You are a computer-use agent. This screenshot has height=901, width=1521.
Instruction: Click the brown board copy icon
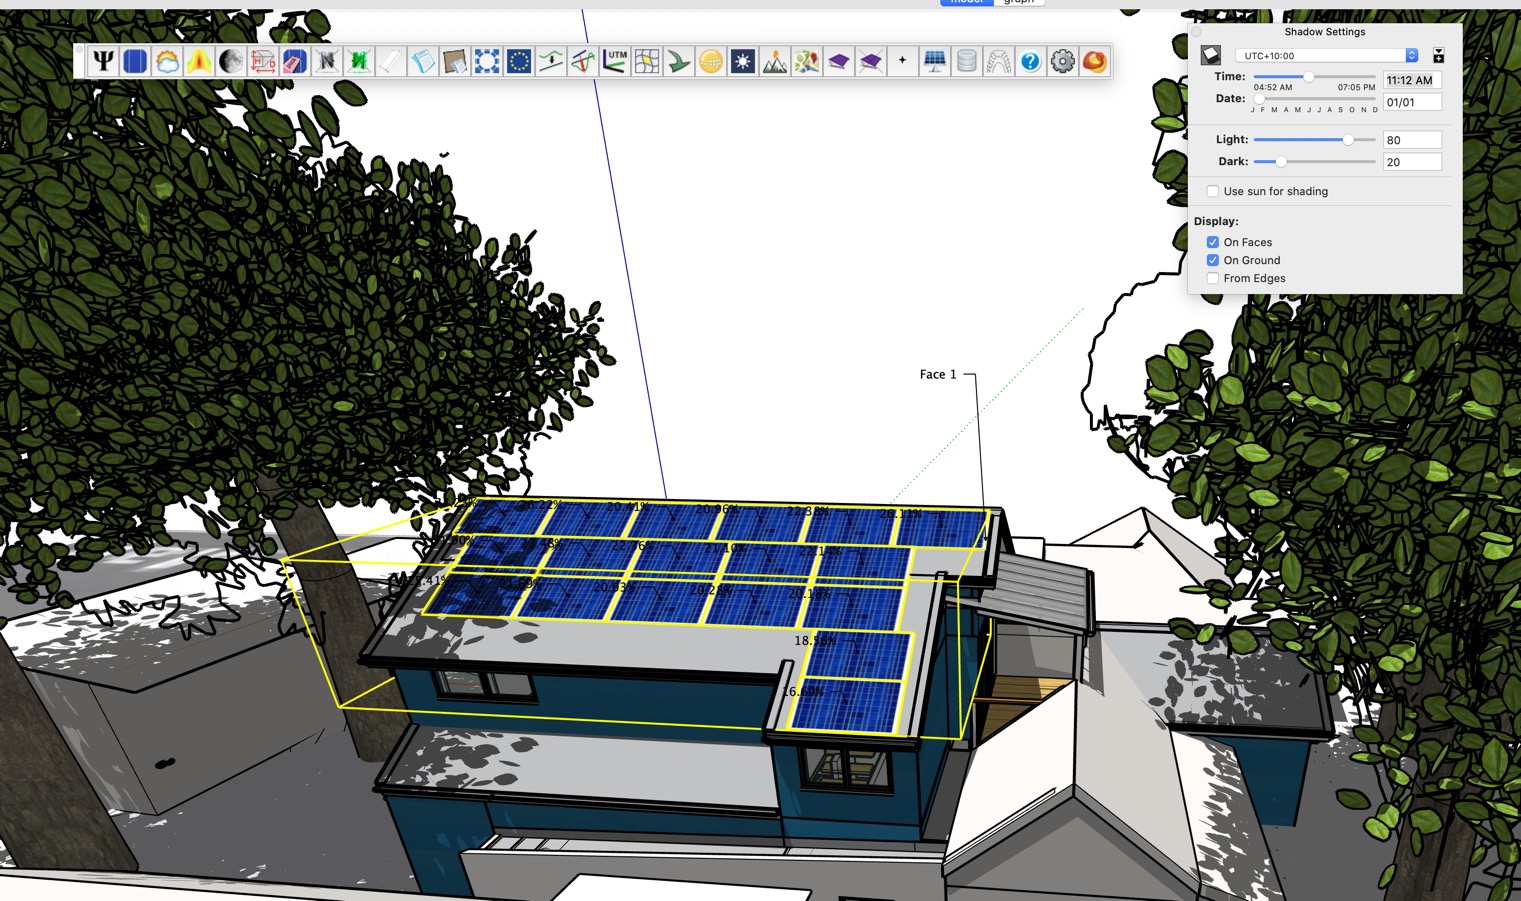click(455, 62)
